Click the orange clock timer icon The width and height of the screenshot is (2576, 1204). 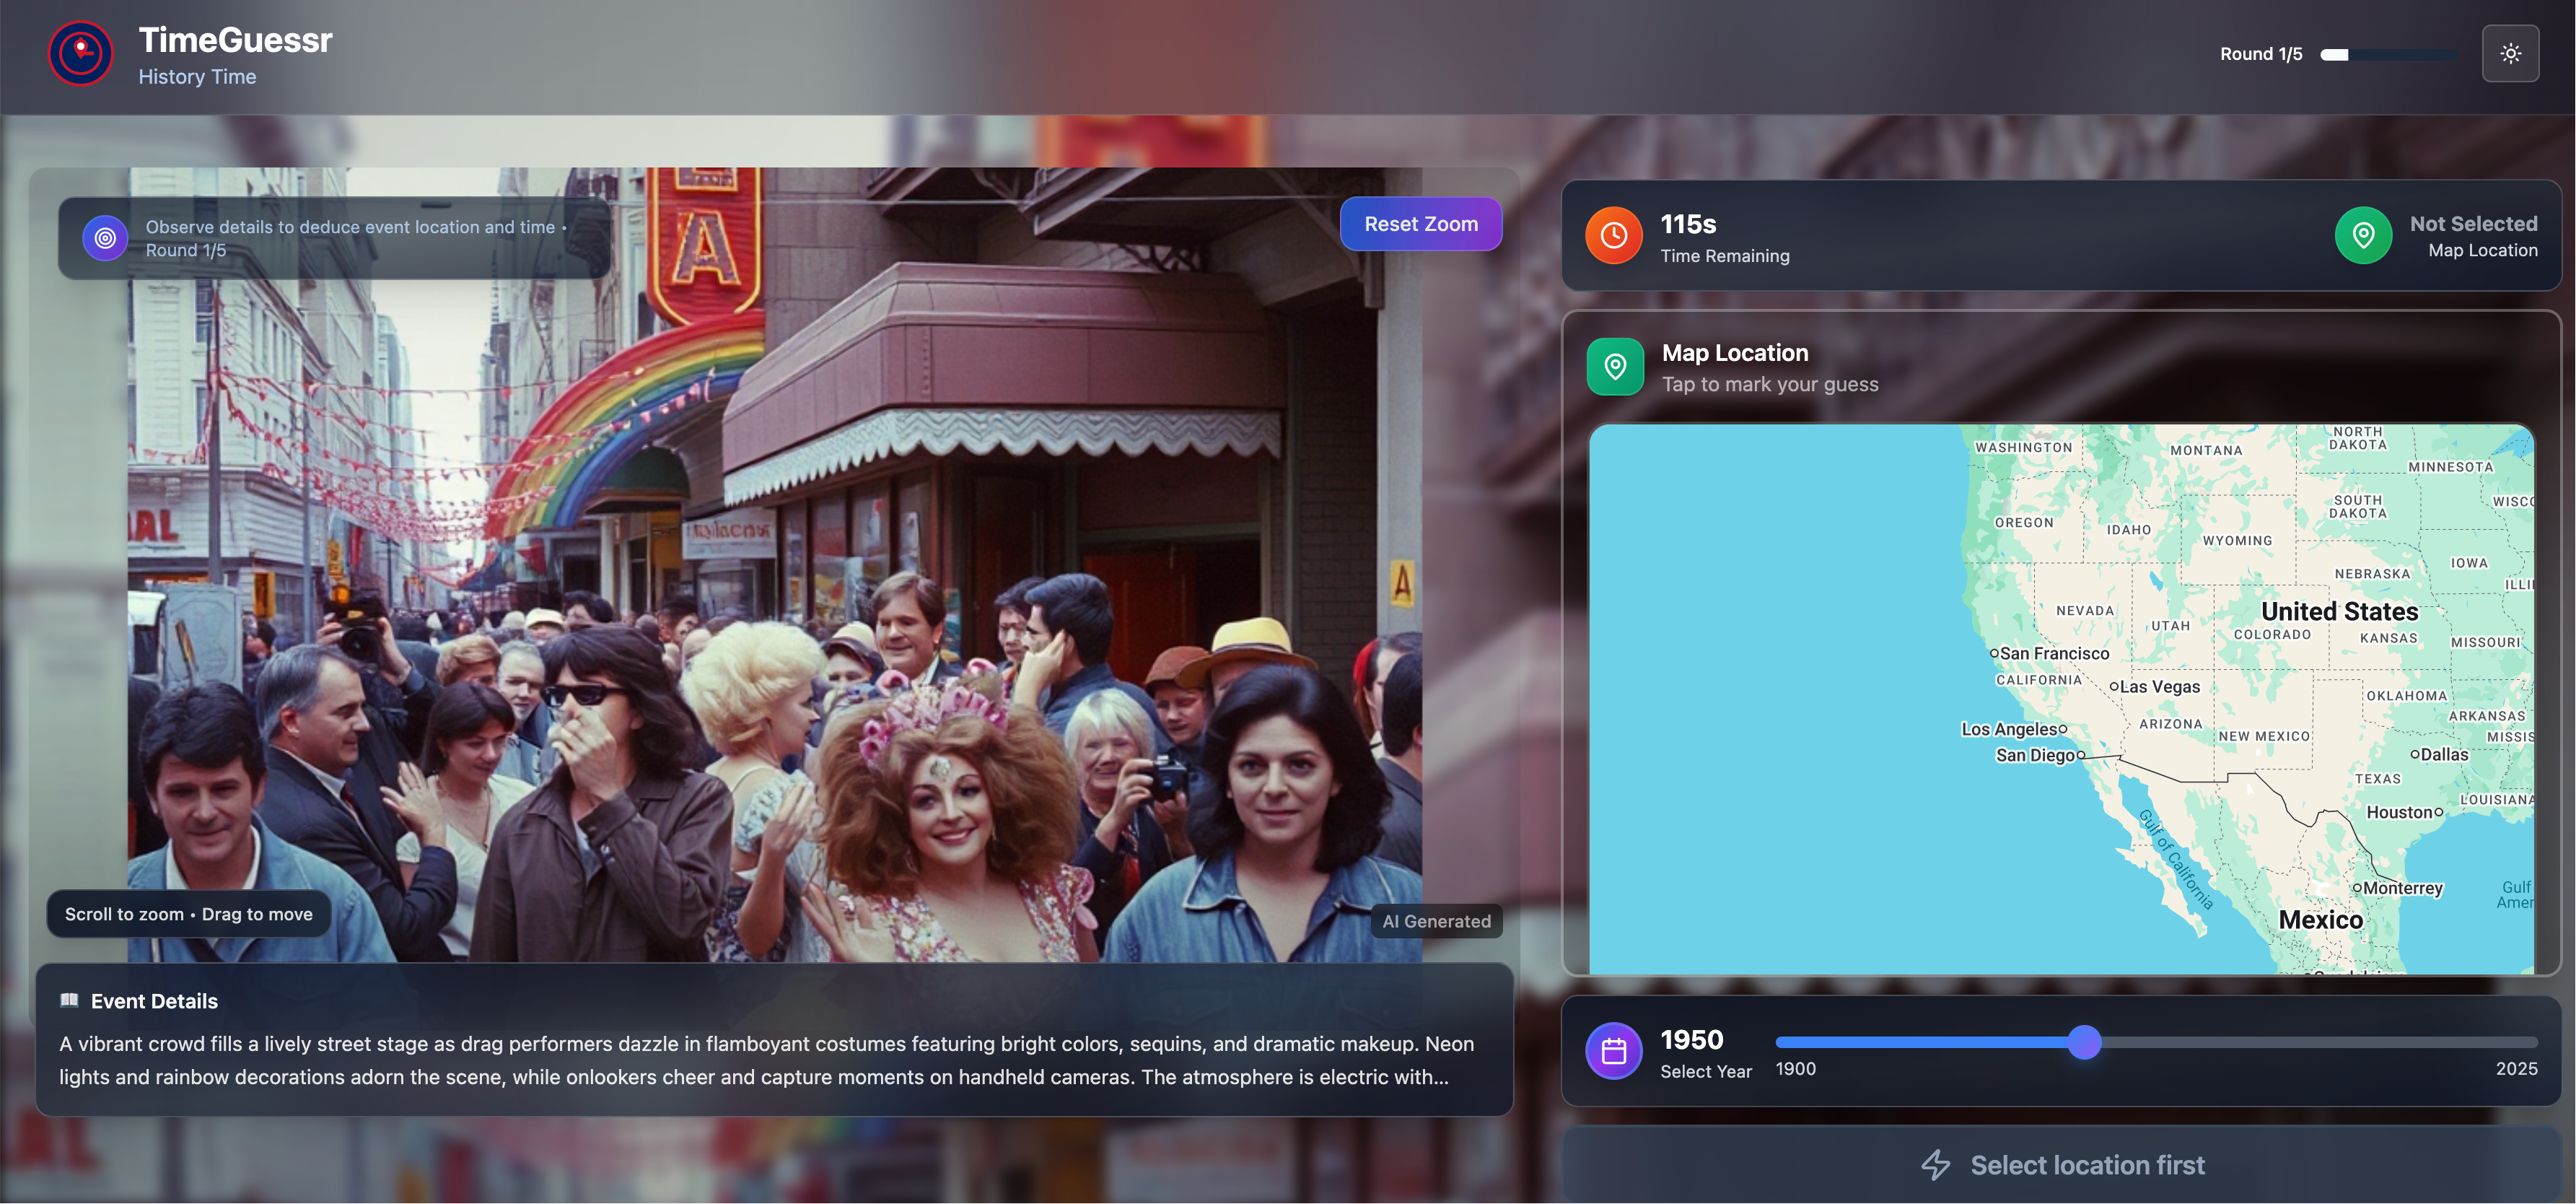(1613, 236)
